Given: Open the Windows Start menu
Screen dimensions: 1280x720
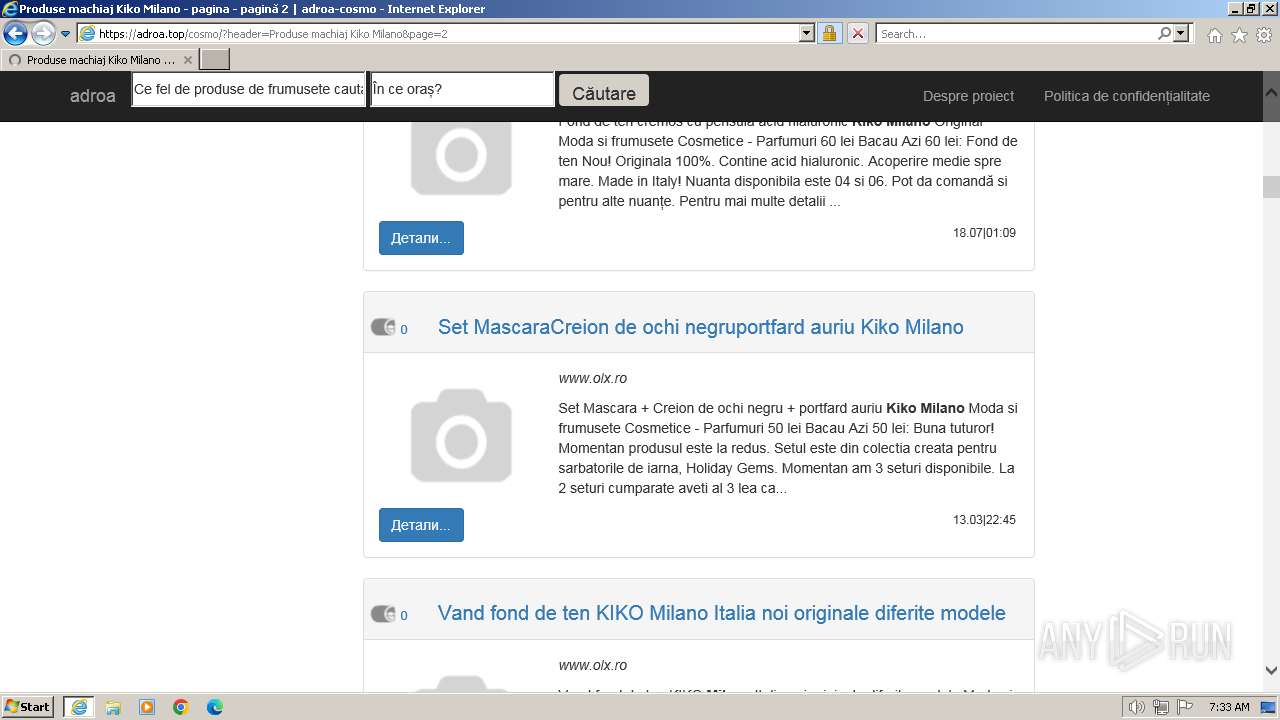Looking at the screenshot, I should coord(28,707).
